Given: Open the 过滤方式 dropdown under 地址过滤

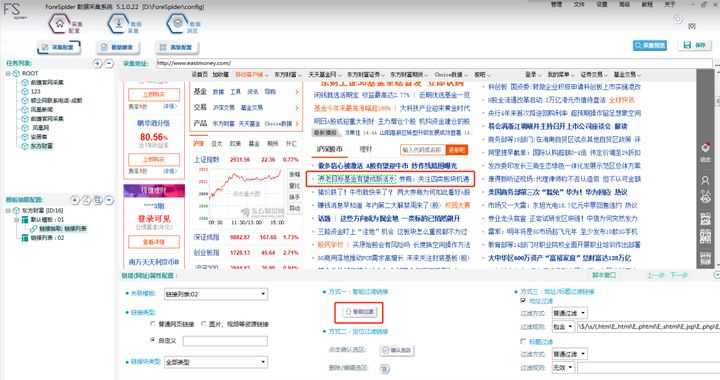Looking at the screenshot, I should [569, 313].
